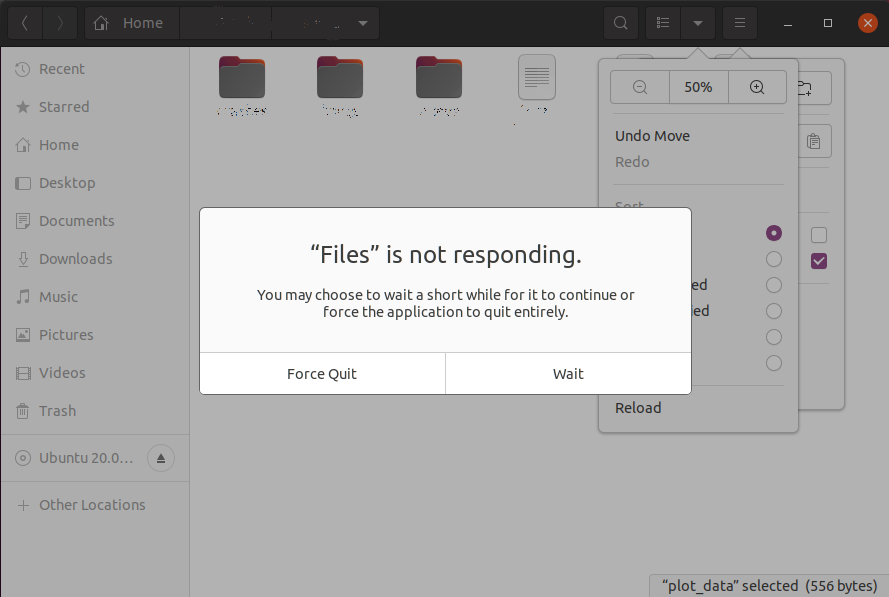The height and width of the screenshot is (597, 889).
Task: Select the first sort radio button
Action: (773, 233)
